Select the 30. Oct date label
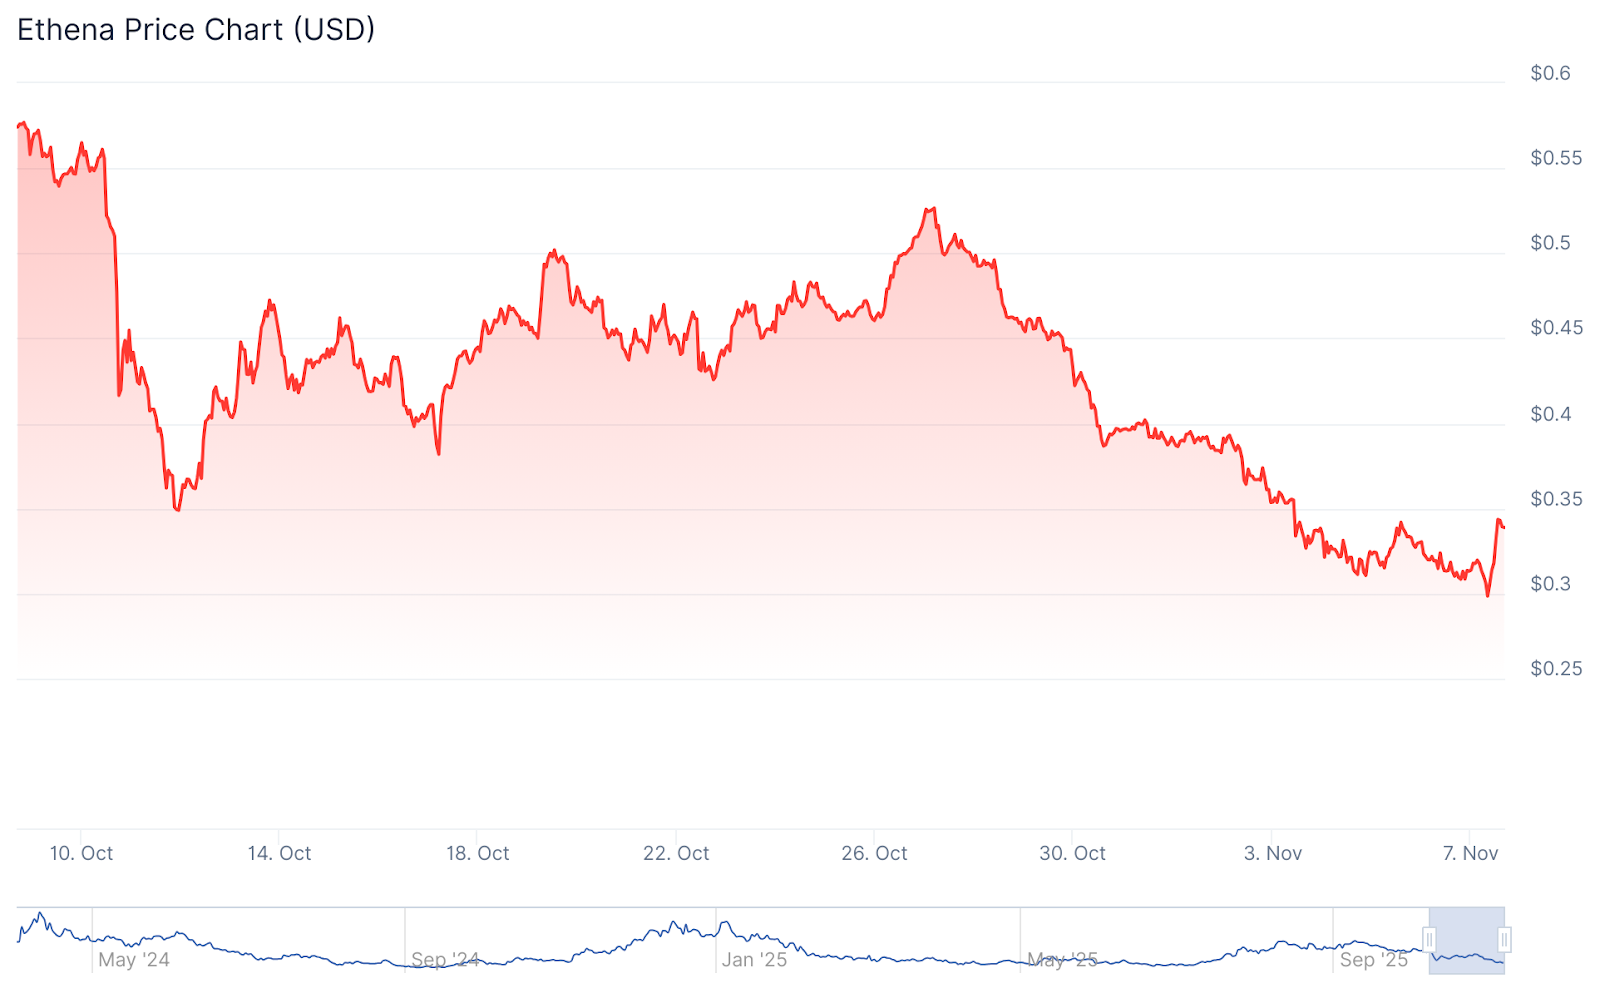 [1072, 853]
